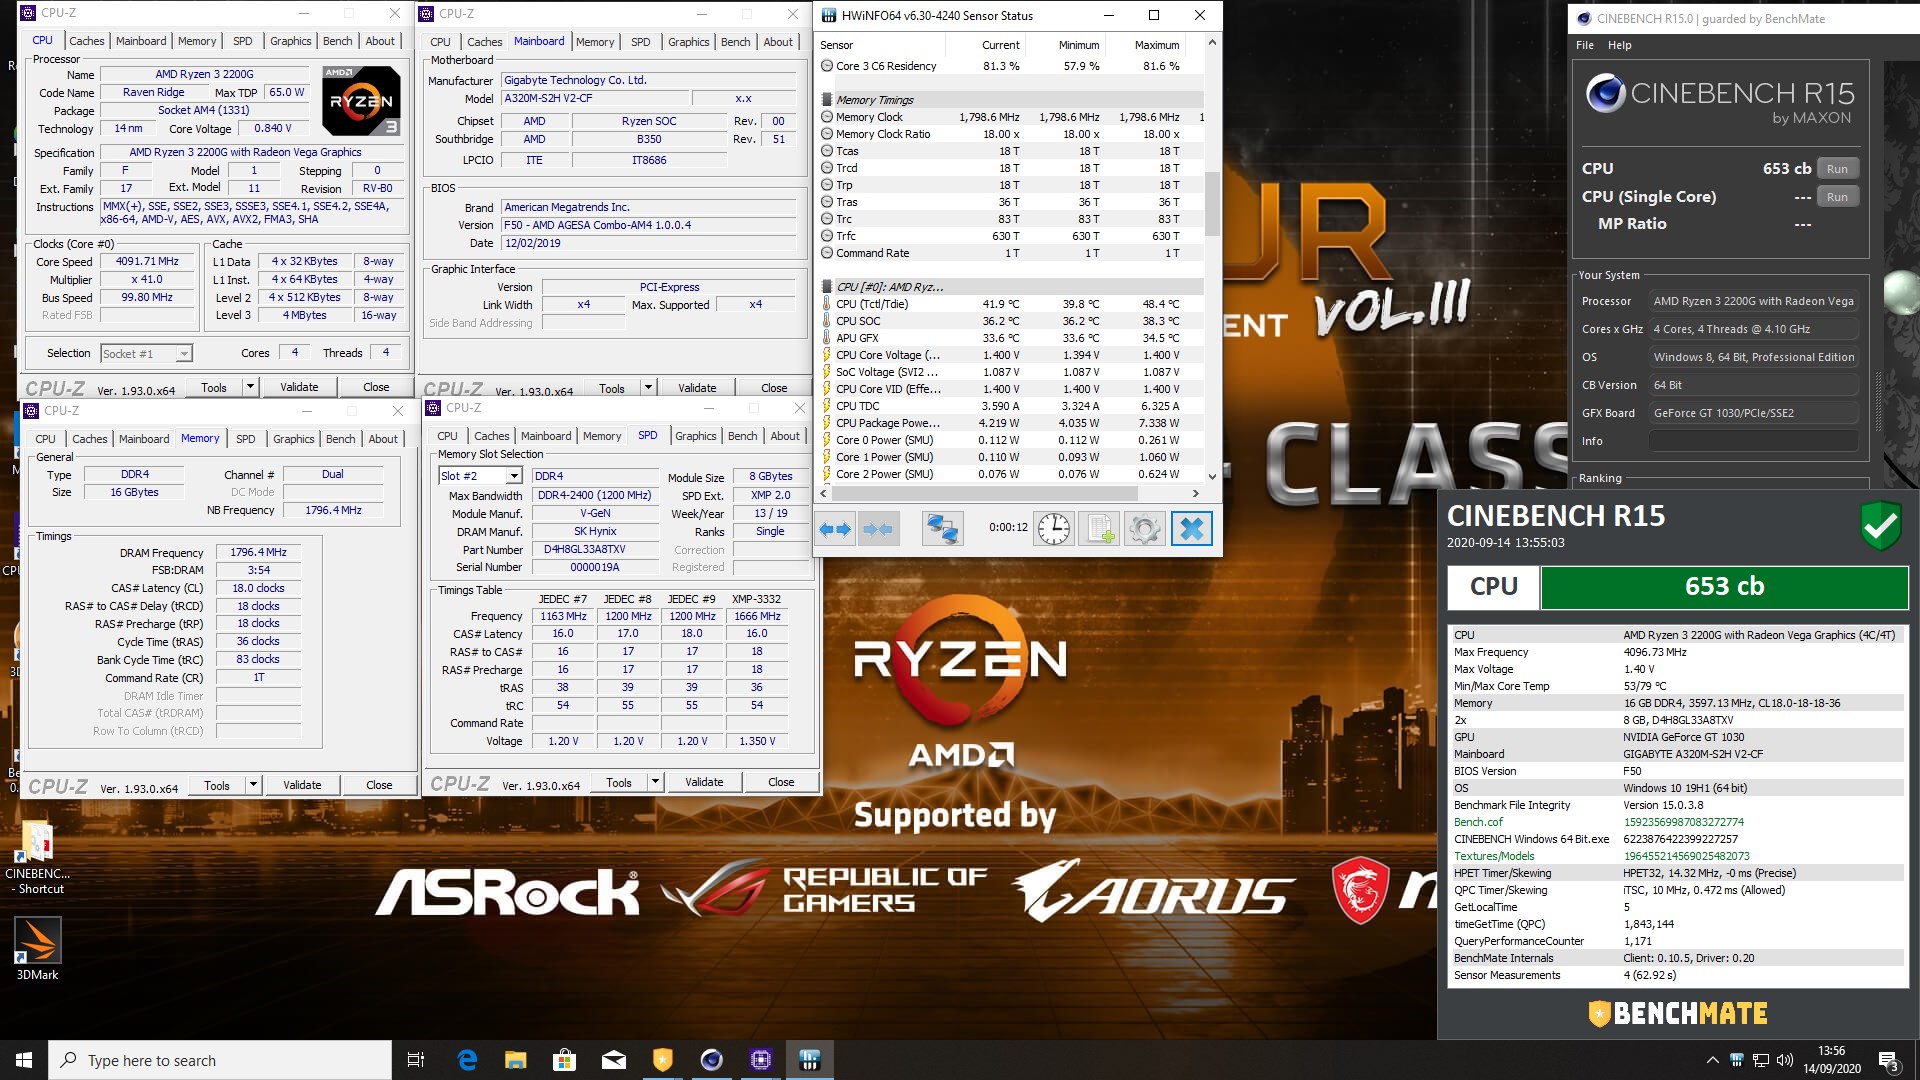
Task: Show hidden system tray icons chevron
Action: pos(1712,1060)
